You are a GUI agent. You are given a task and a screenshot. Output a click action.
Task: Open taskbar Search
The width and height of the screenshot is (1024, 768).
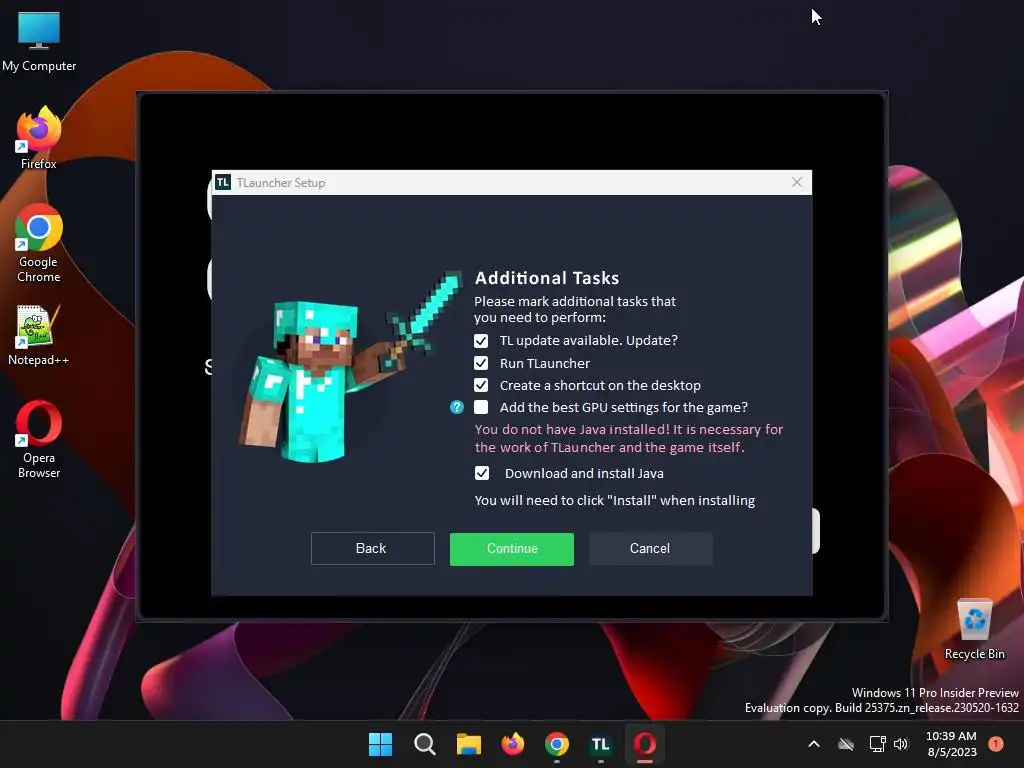424,744
